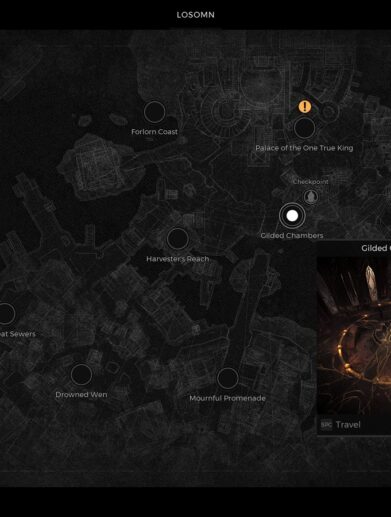This screenshot has height=517, width=391.
Task: Select the Palace of the One True King node circle
Action: tap(304, 128)
